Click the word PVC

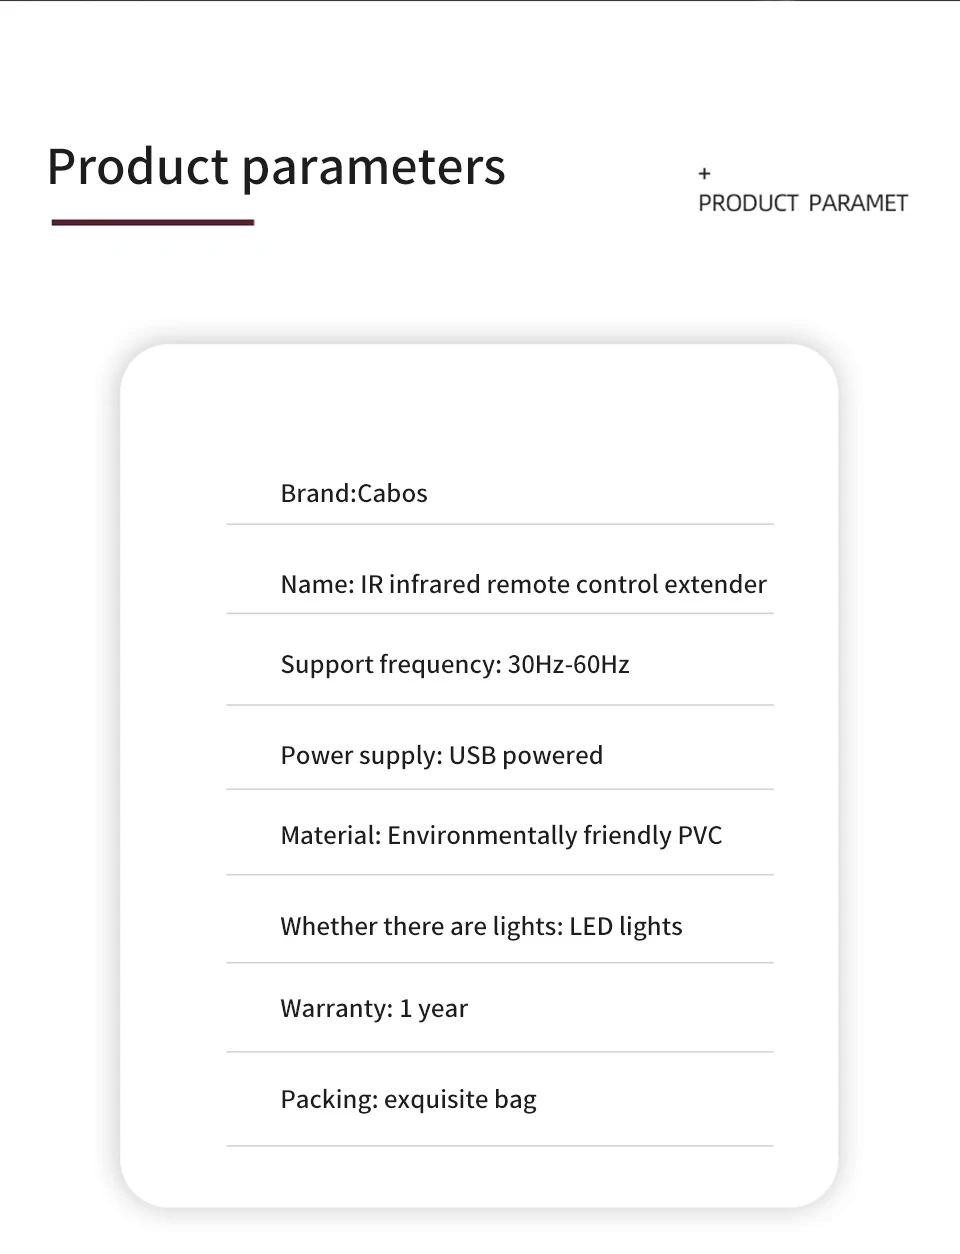pyautogui.click(x=700, y=836)
